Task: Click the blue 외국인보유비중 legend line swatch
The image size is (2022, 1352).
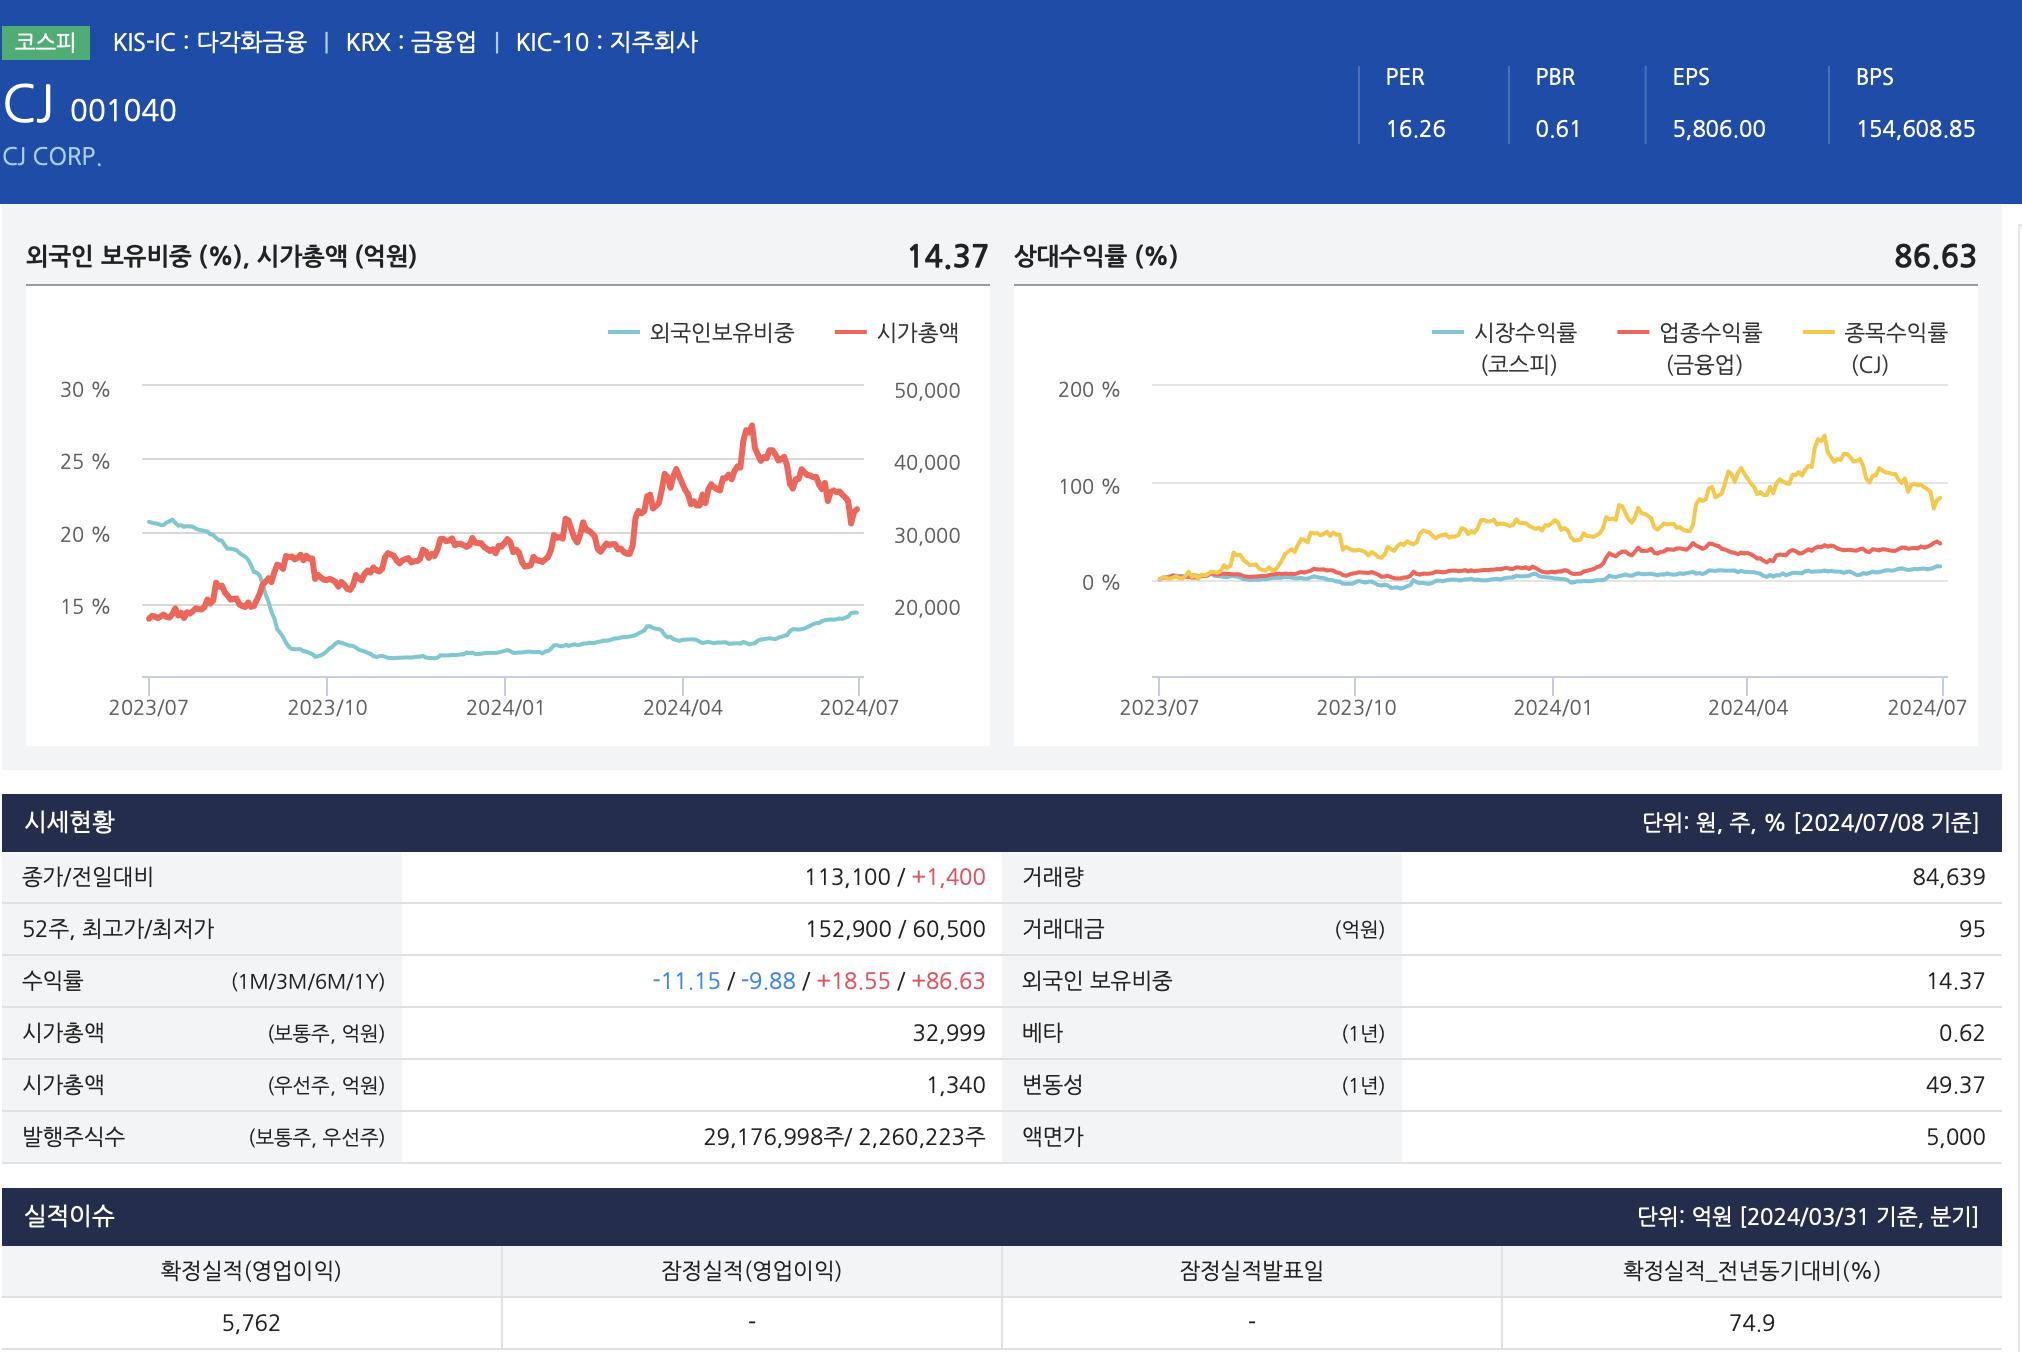Action: [x=624, y=332]
